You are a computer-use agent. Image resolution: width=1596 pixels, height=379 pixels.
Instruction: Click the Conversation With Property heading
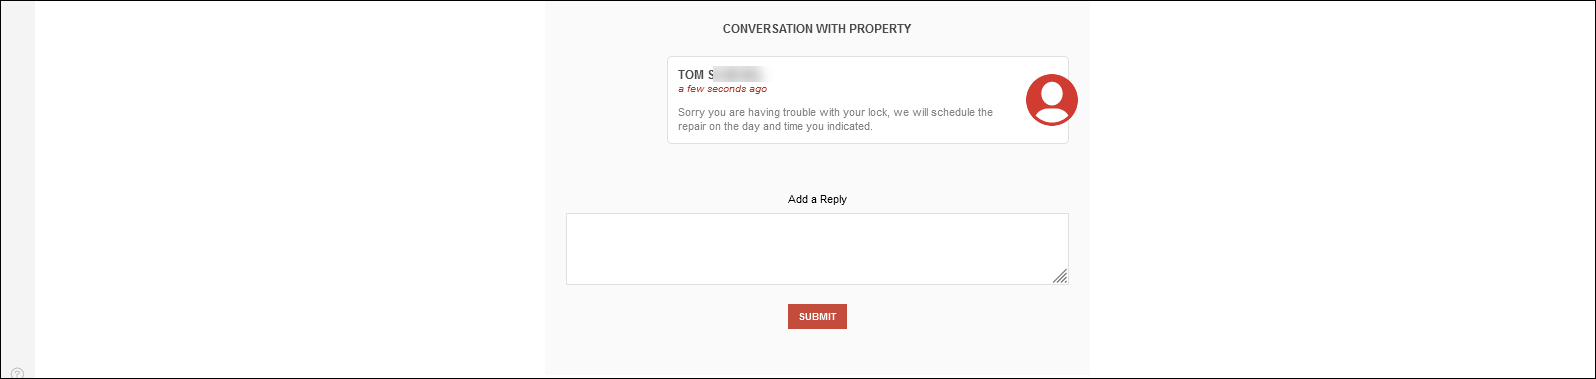point(817,29)
